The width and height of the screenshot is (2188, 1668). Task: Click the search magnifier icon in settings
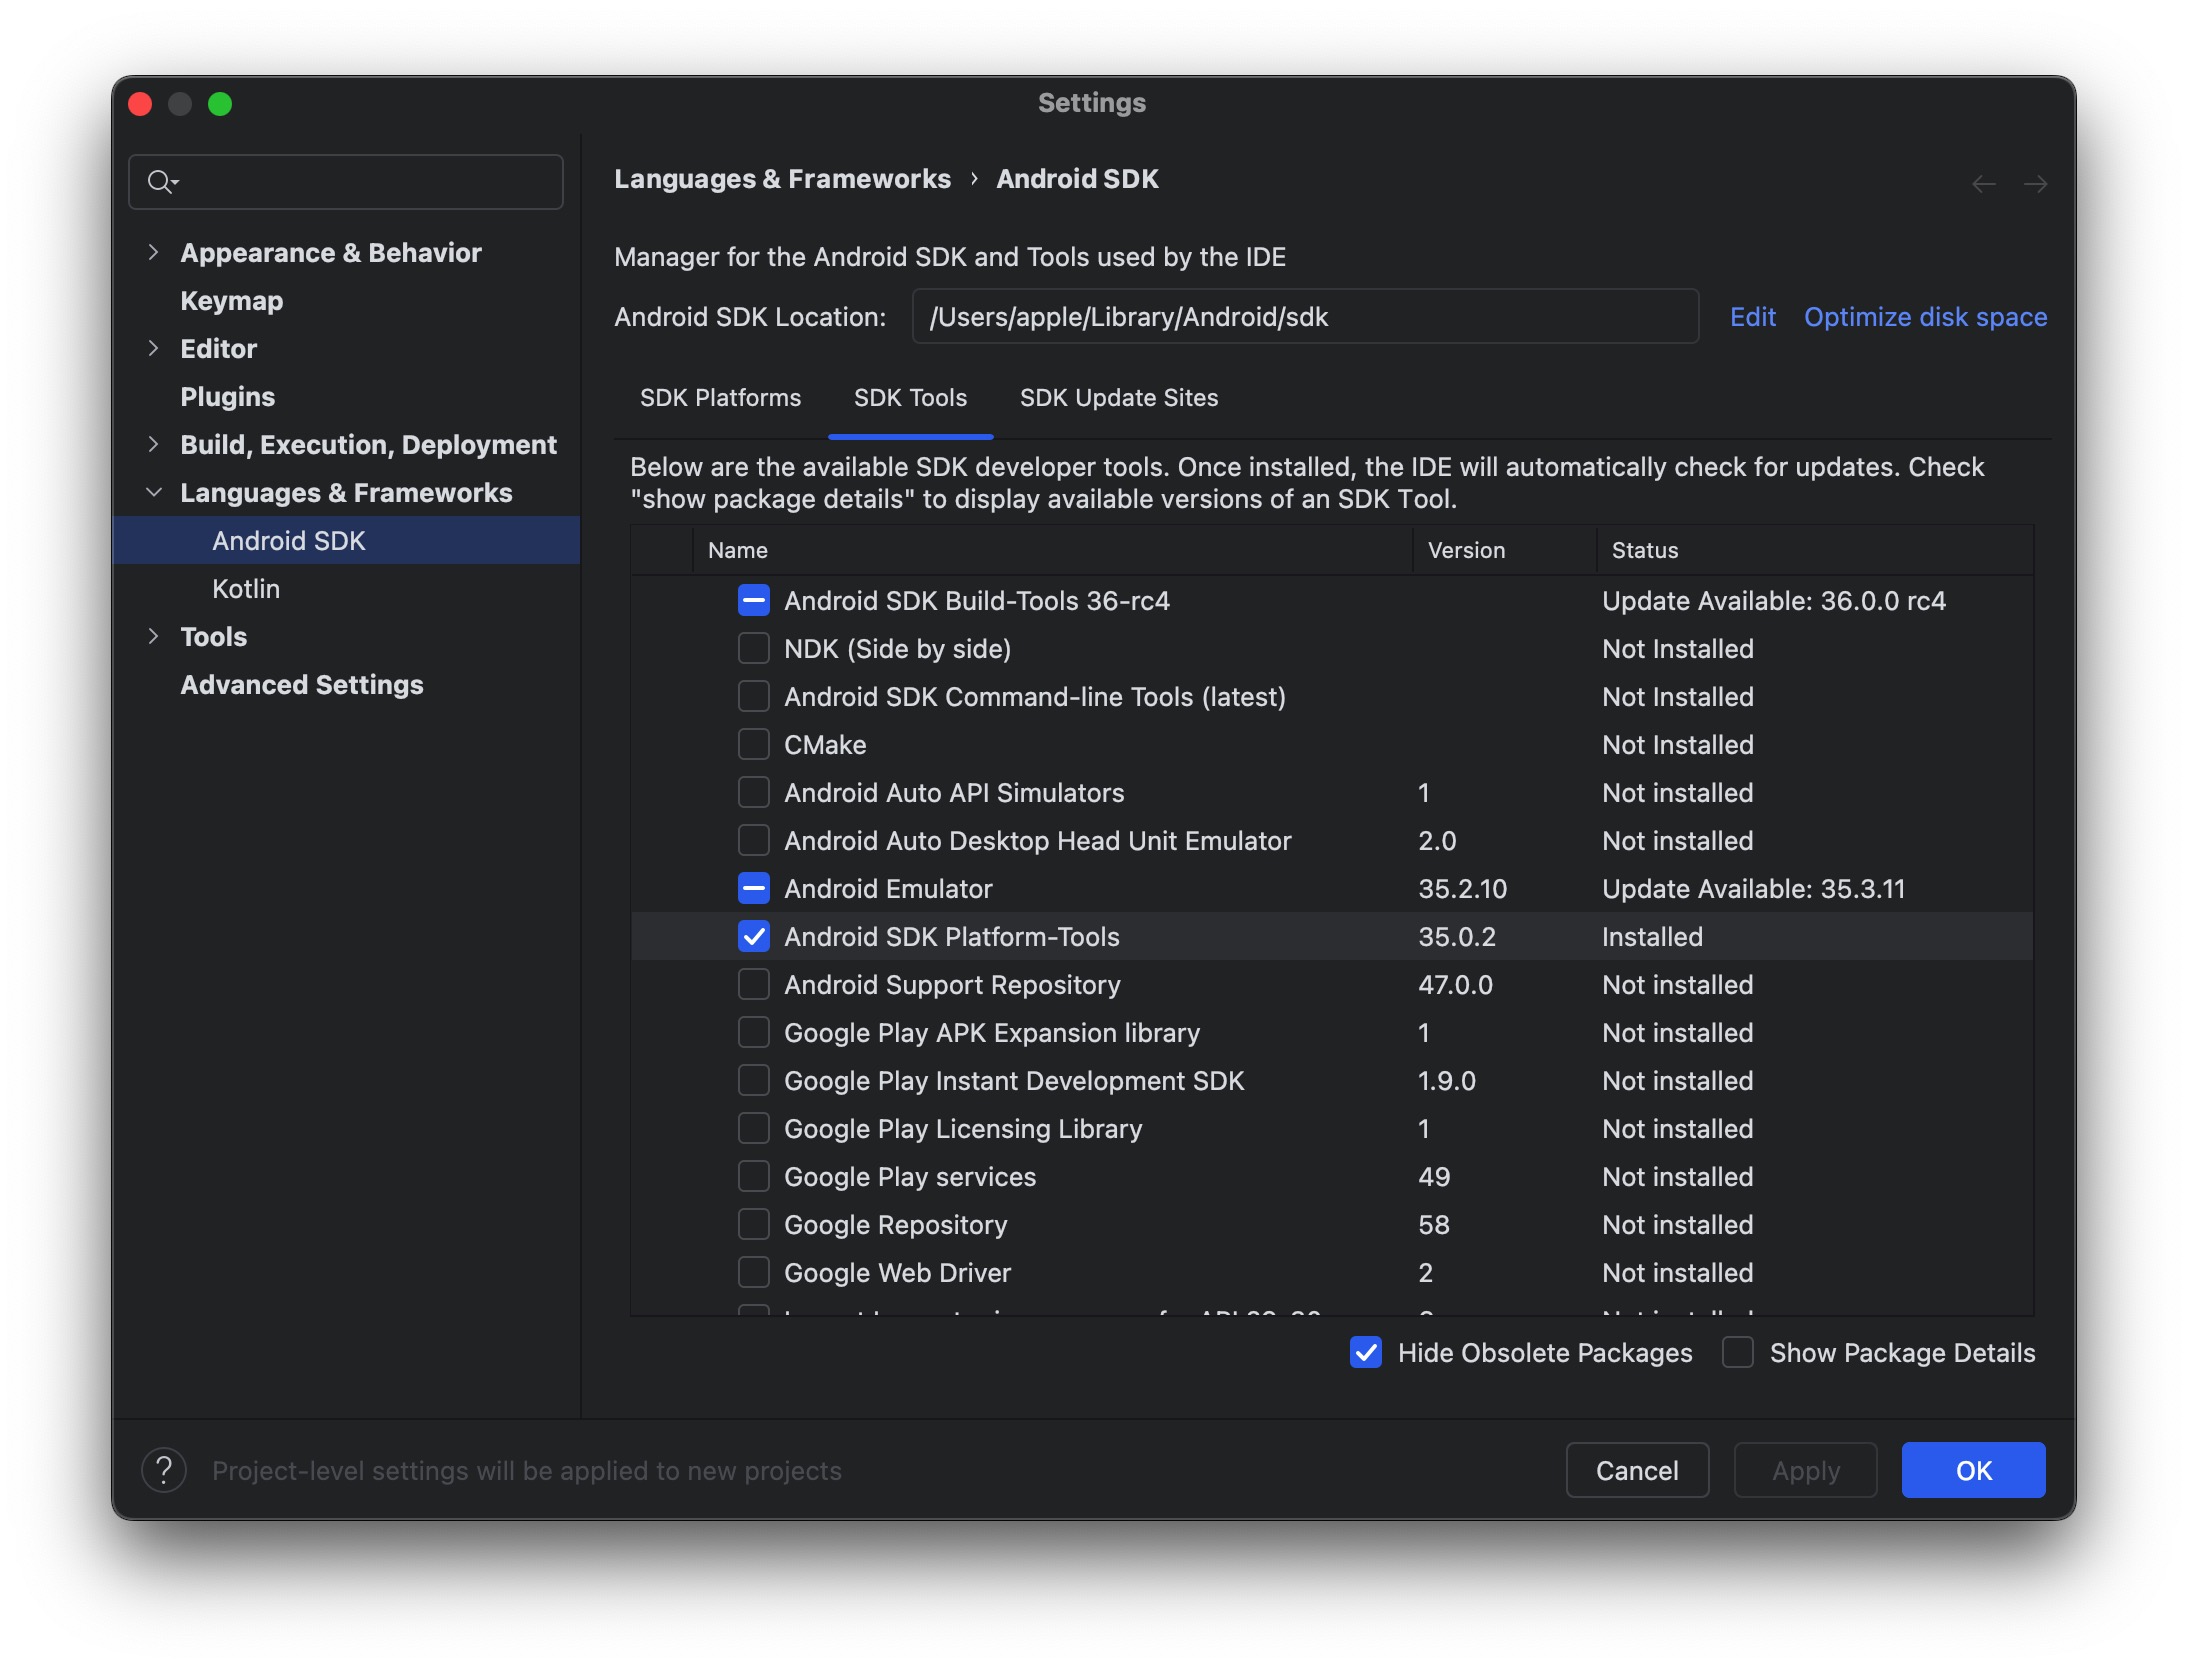[160, 182]
